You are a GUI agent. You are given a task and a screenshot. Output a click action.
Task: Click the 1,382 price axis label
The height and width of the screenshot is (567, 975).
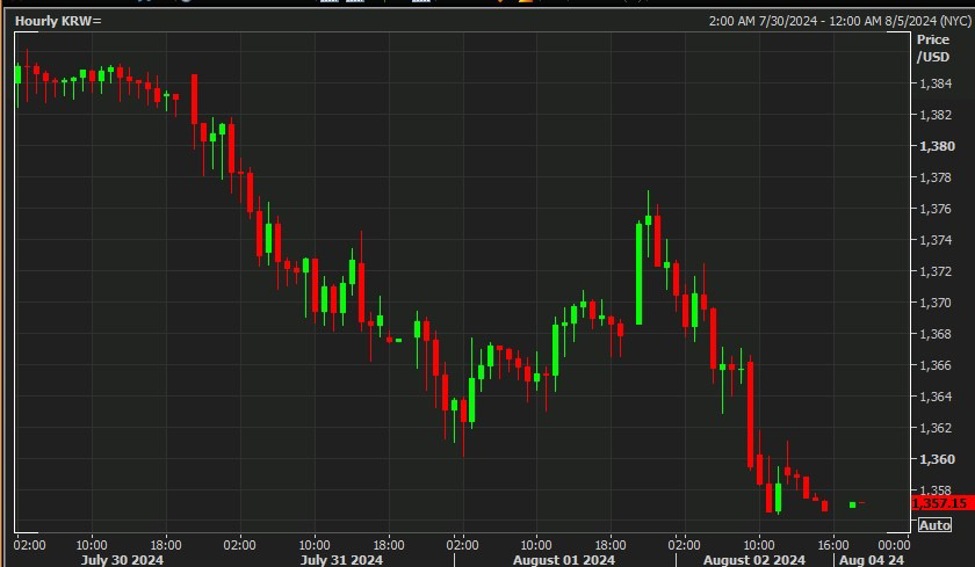click(x=936, y=114)
